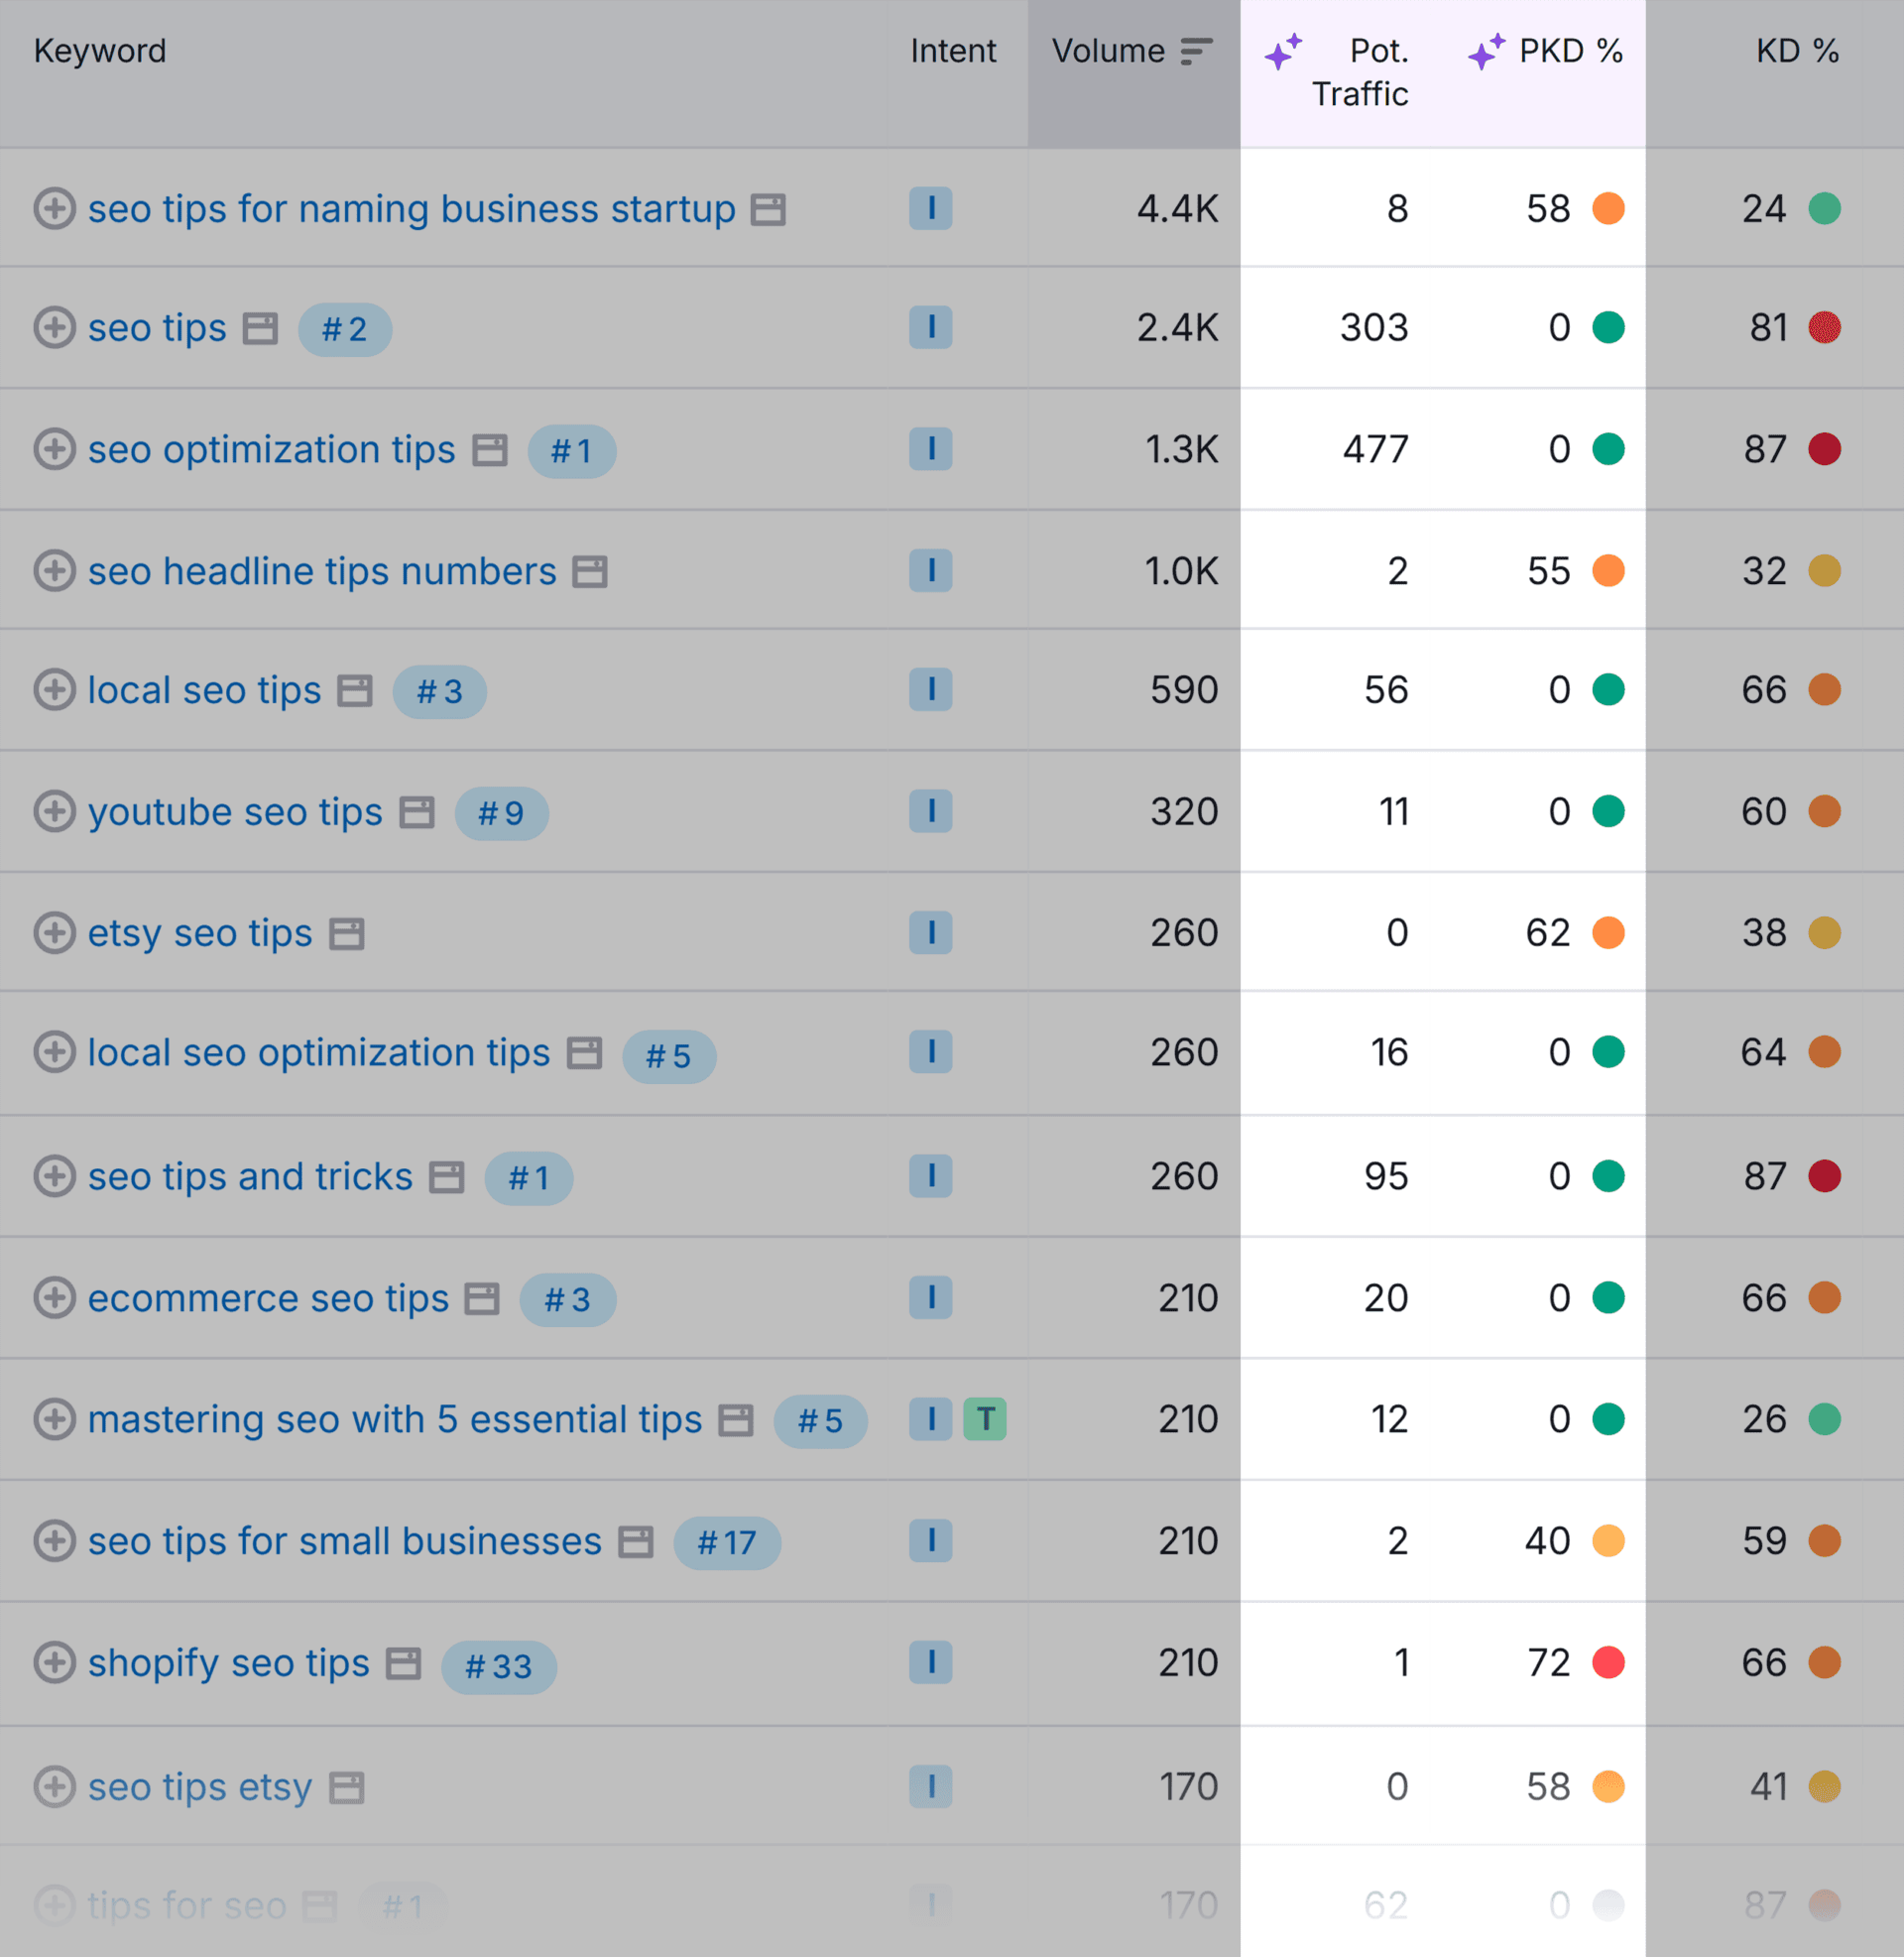The height and width of the screenshot is (1957, 1904).
Task: Click the AI sparkle icon beside PKD %
Action: click(1482, 50)
